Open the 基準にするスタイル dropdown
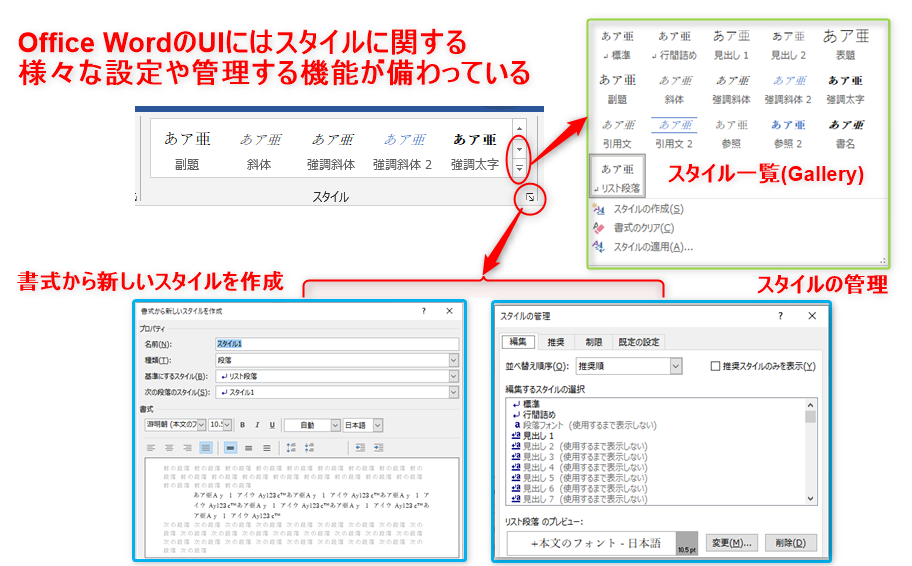The image size is (912, 566). point(453,376)
